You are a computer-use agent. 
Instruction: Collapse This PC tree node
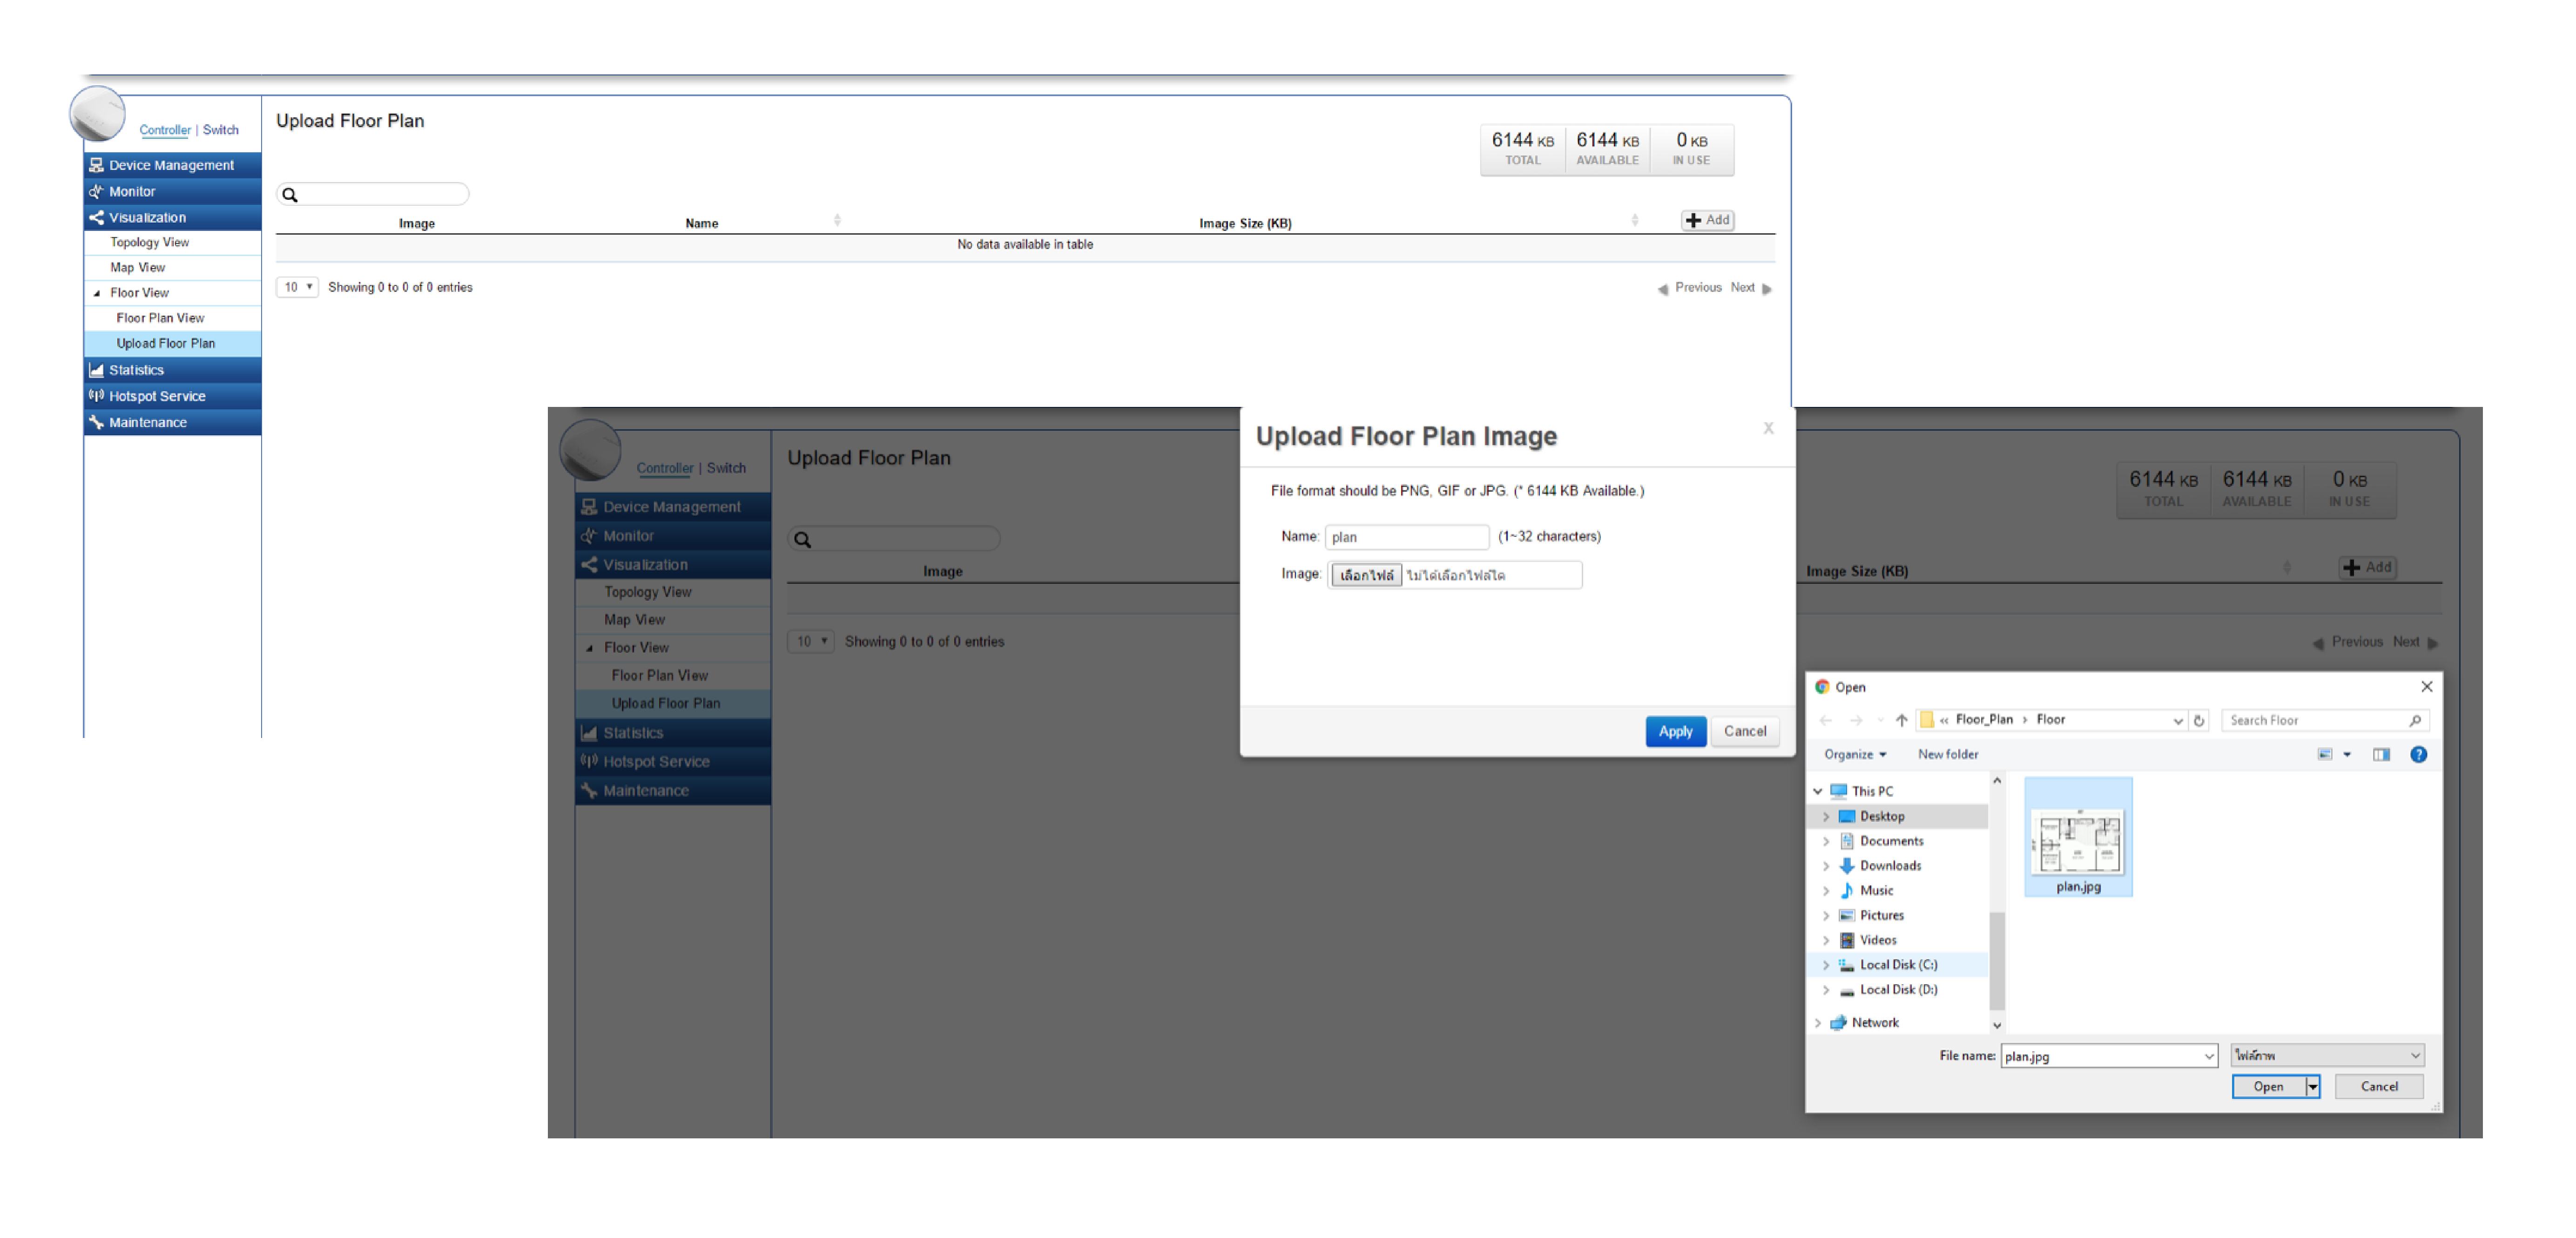1818,791
